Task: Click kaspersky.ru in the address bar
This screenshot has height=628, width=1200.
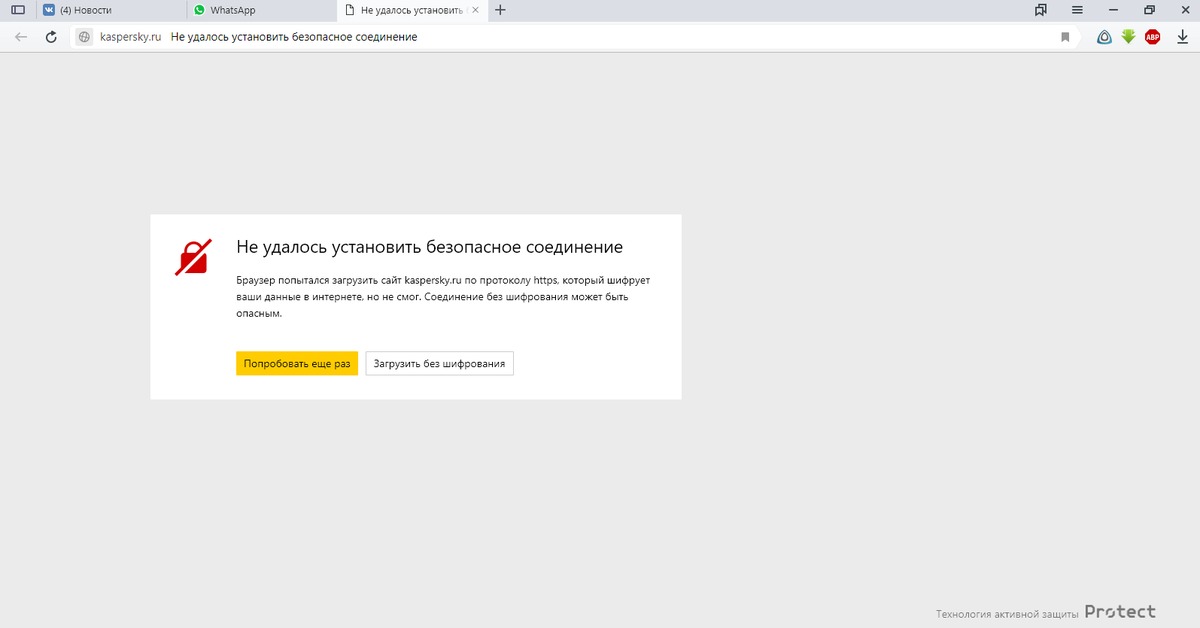Action: [130, 37]
